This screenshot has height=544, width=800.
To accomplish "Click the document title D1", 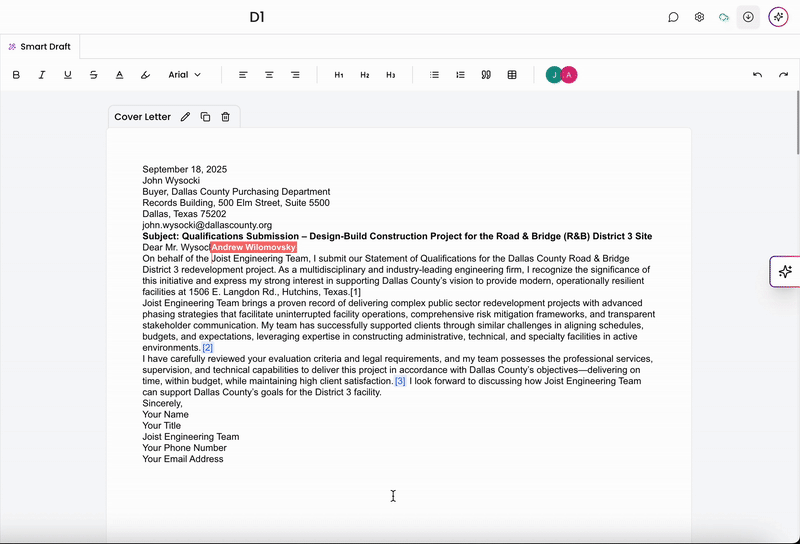I will (257, 17).
